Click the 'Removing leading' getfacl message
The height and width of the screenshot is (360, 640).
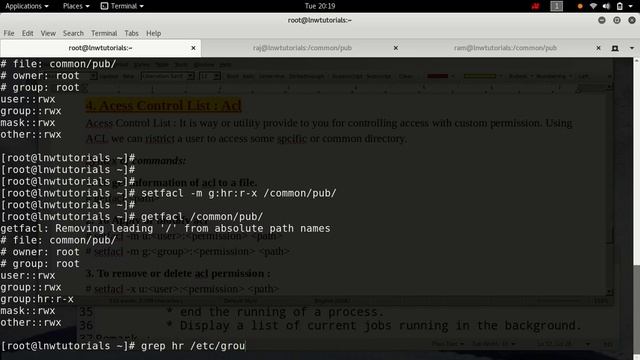point(165,229)
